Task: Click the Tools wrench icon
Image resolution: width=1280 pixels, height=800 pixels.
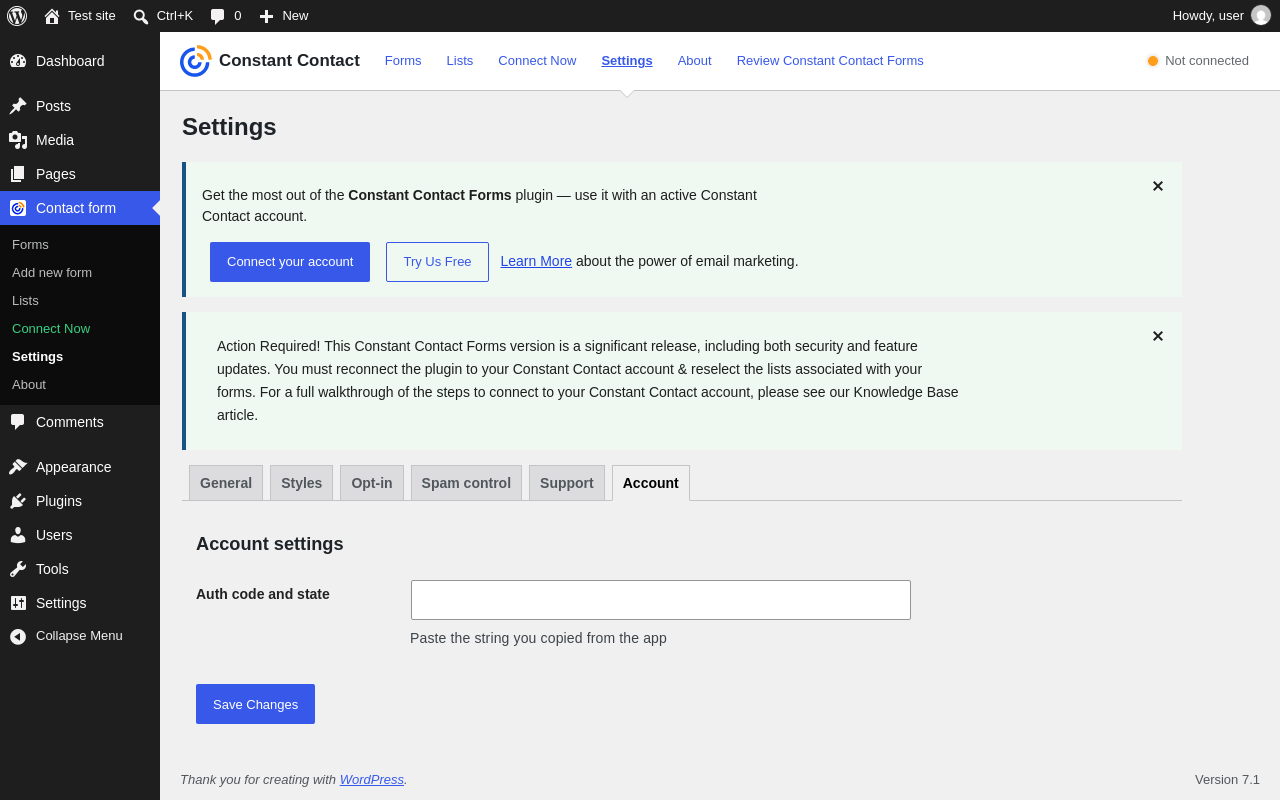Action: 18,569
